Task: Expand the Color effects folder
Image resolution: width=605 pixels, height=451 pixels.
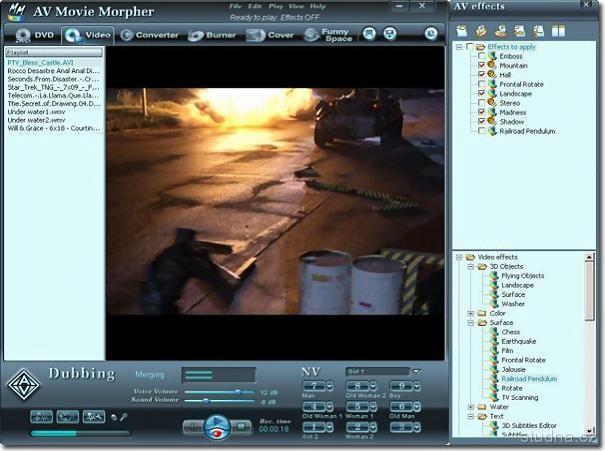Action: point(470,313)
